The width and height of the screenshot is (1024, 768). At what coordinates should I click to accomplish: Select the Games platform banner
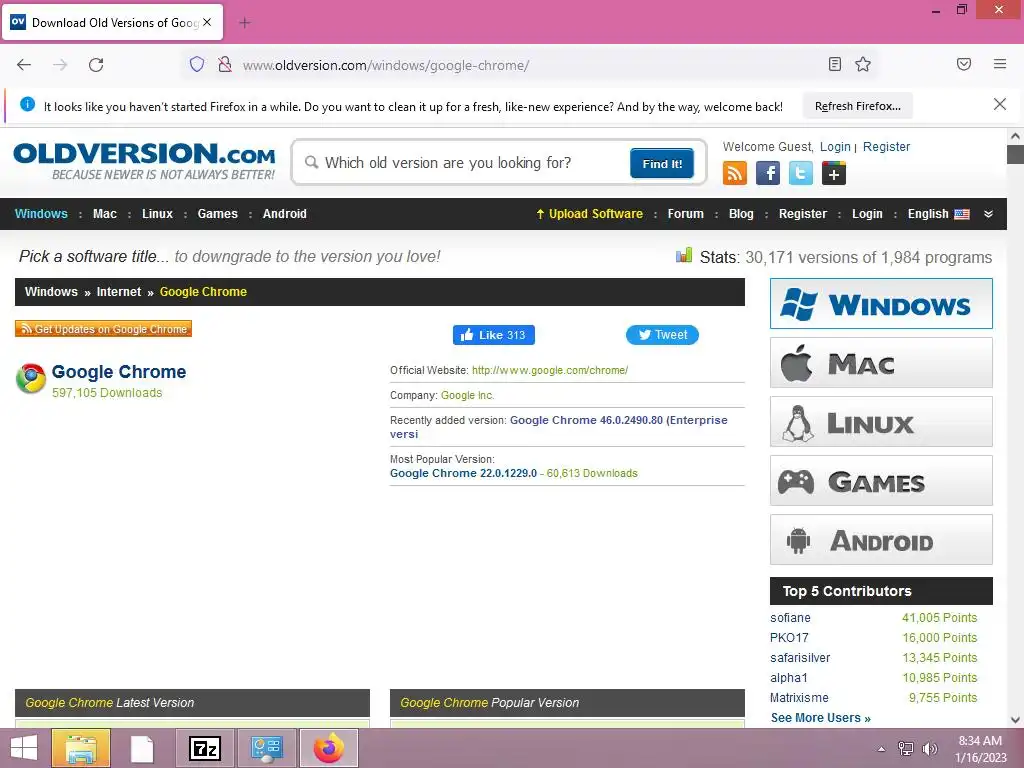pos(881,481)
